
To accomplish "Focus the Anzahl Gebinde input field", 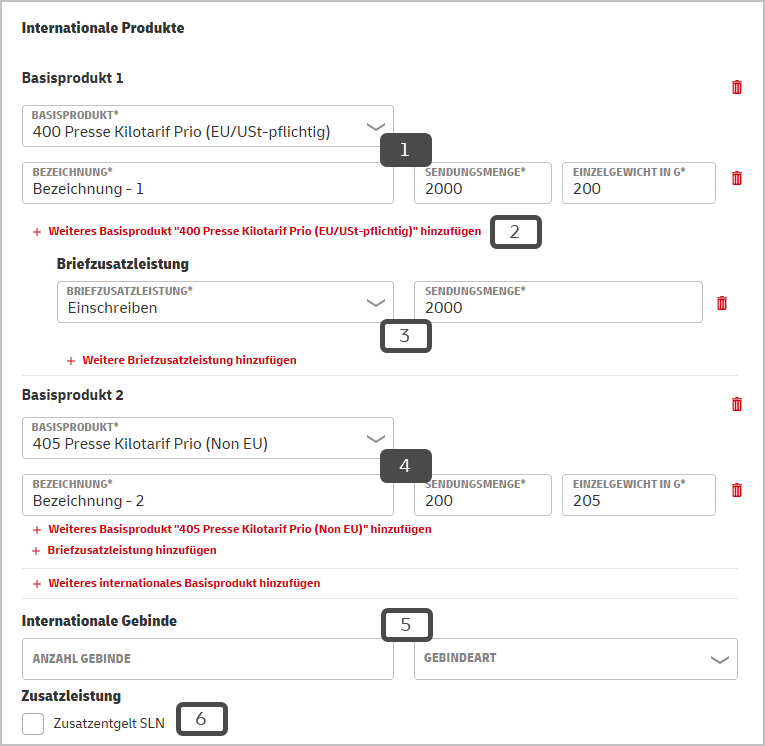I will point(208,659).
